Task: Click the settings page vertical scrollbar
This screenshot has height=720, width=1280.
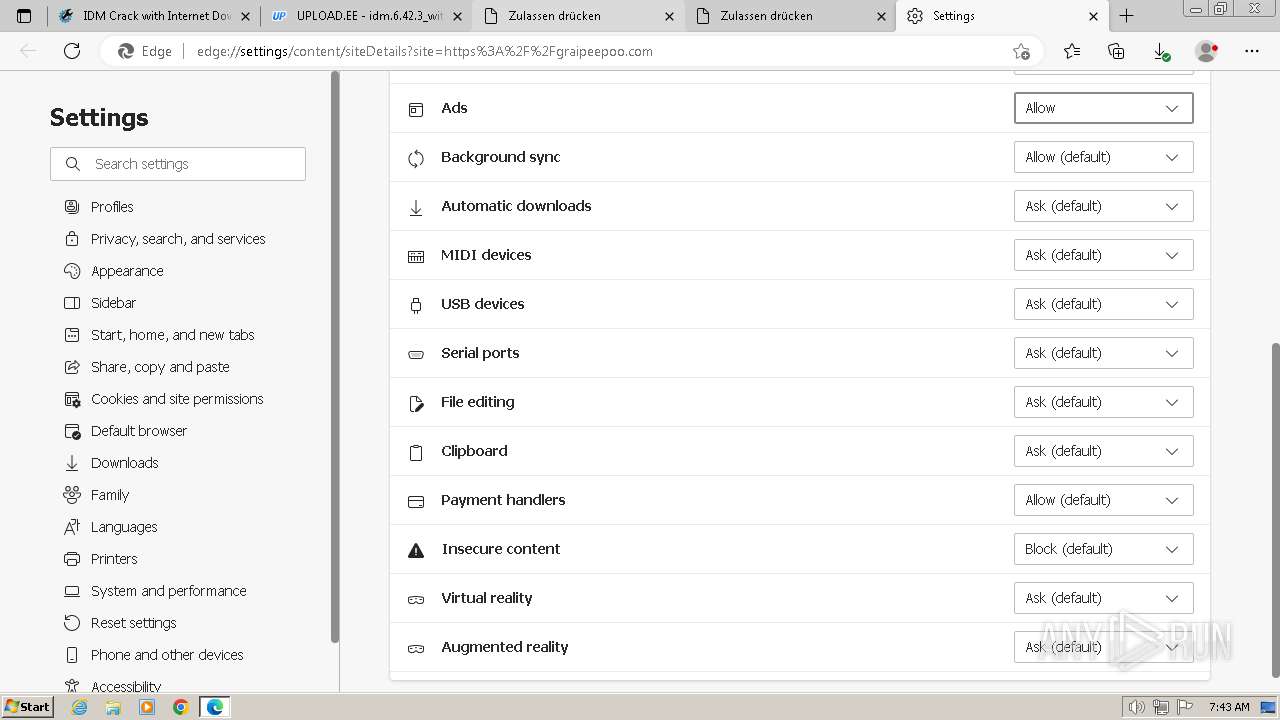Action: tap(1274, 510)
